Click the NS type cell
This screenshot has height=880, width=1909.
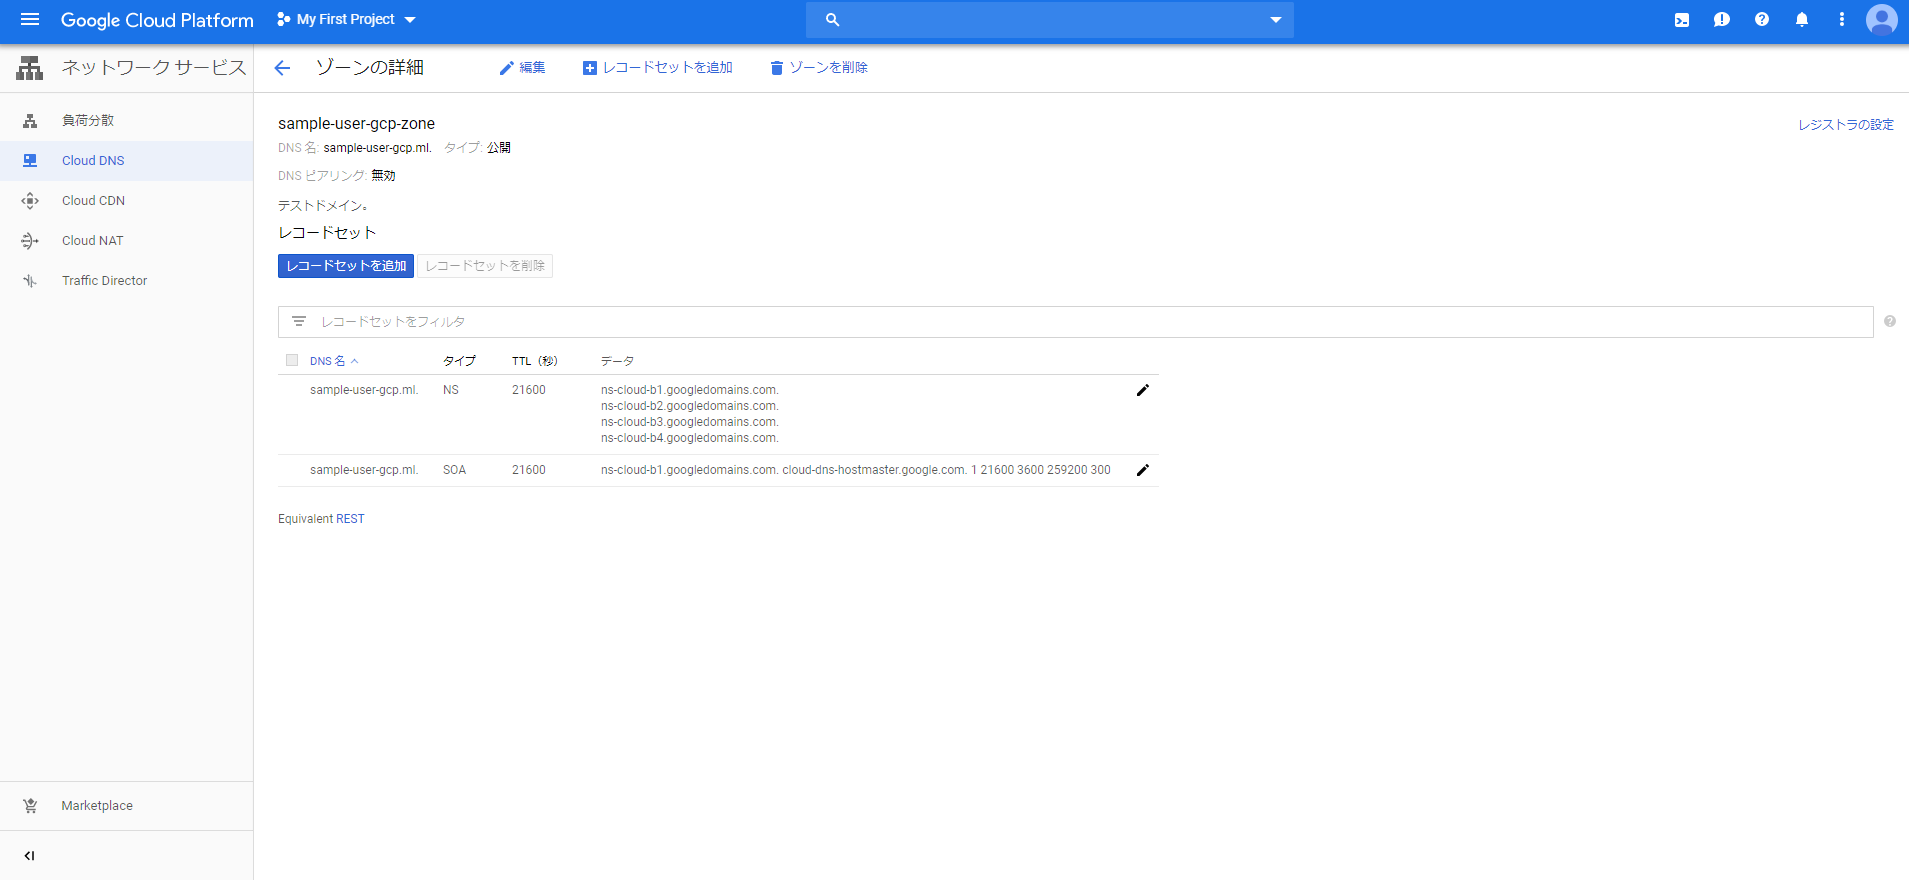point(451,390)
